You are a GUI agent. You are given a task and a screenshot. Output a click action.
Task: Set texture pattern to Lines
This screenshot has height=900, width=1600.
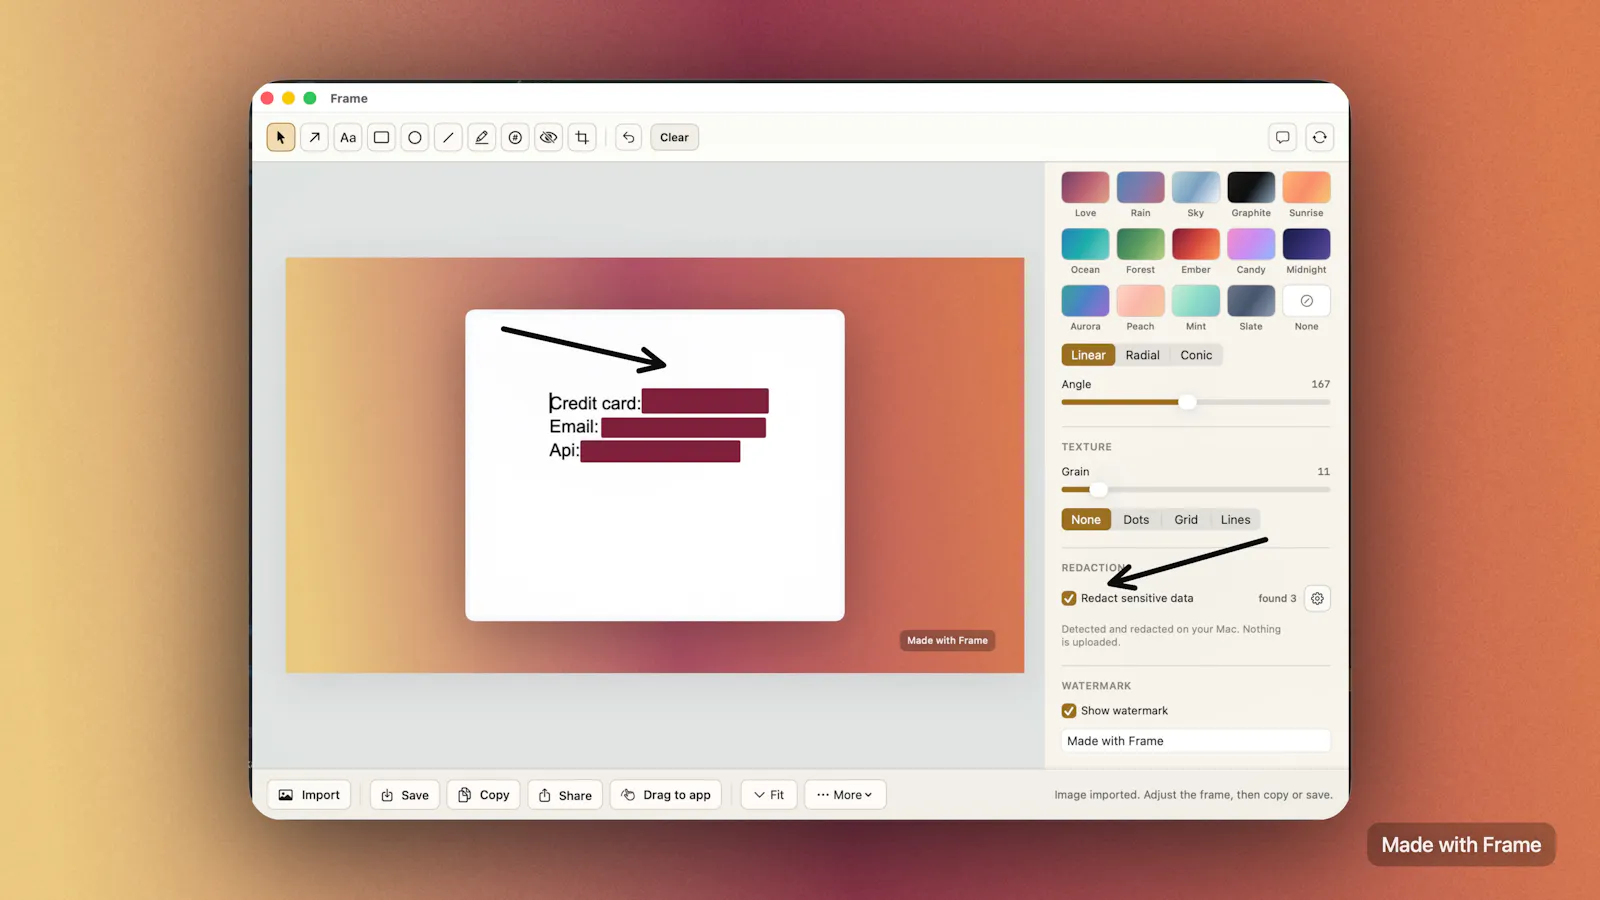pyautogui.click(x=1235, y=520)
